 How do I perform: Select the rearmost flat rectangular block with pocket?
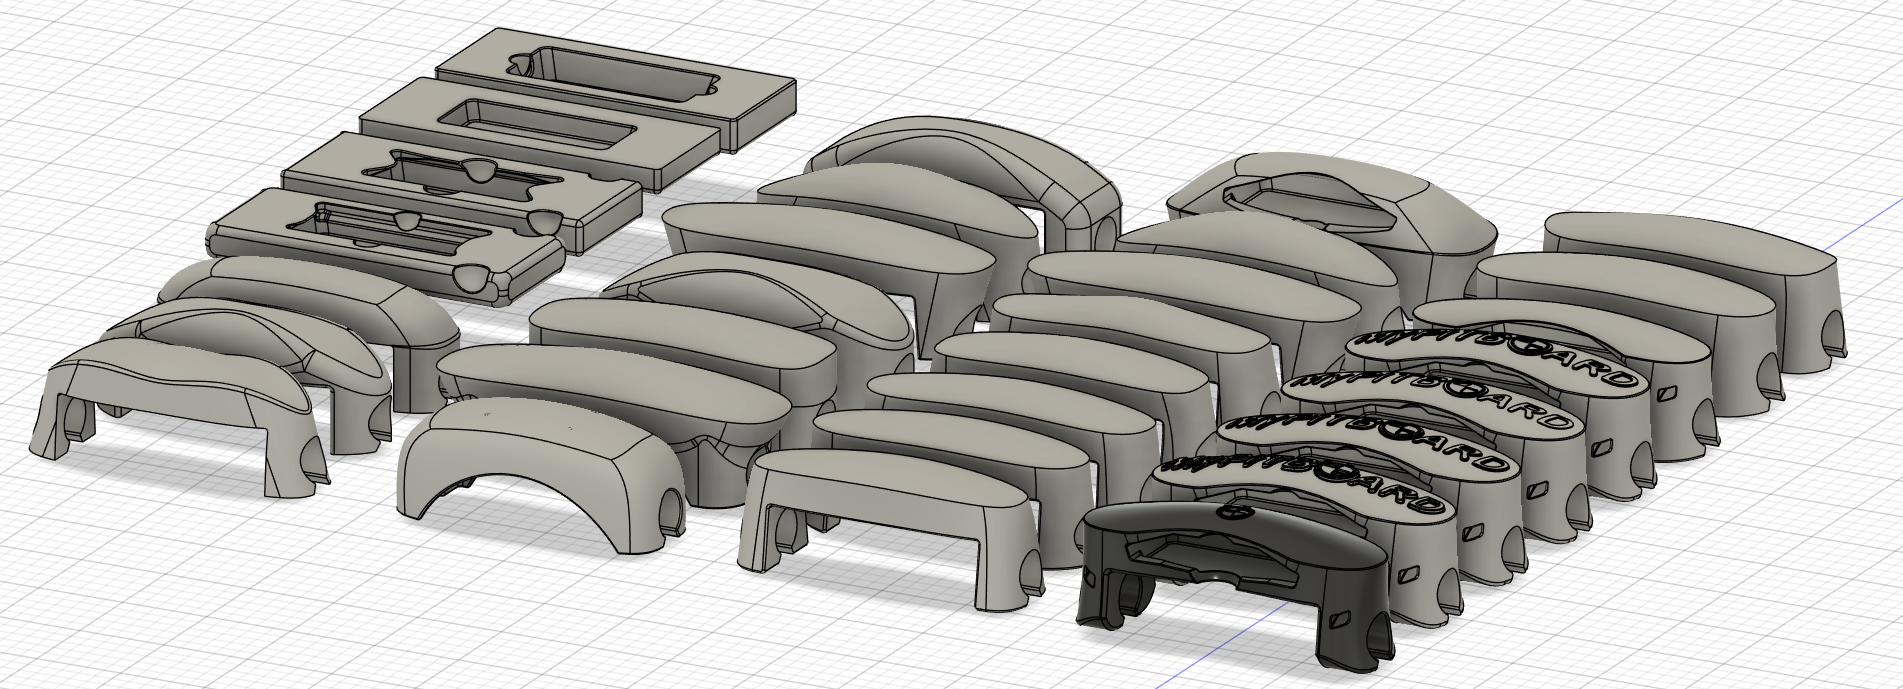click(617, 88)
